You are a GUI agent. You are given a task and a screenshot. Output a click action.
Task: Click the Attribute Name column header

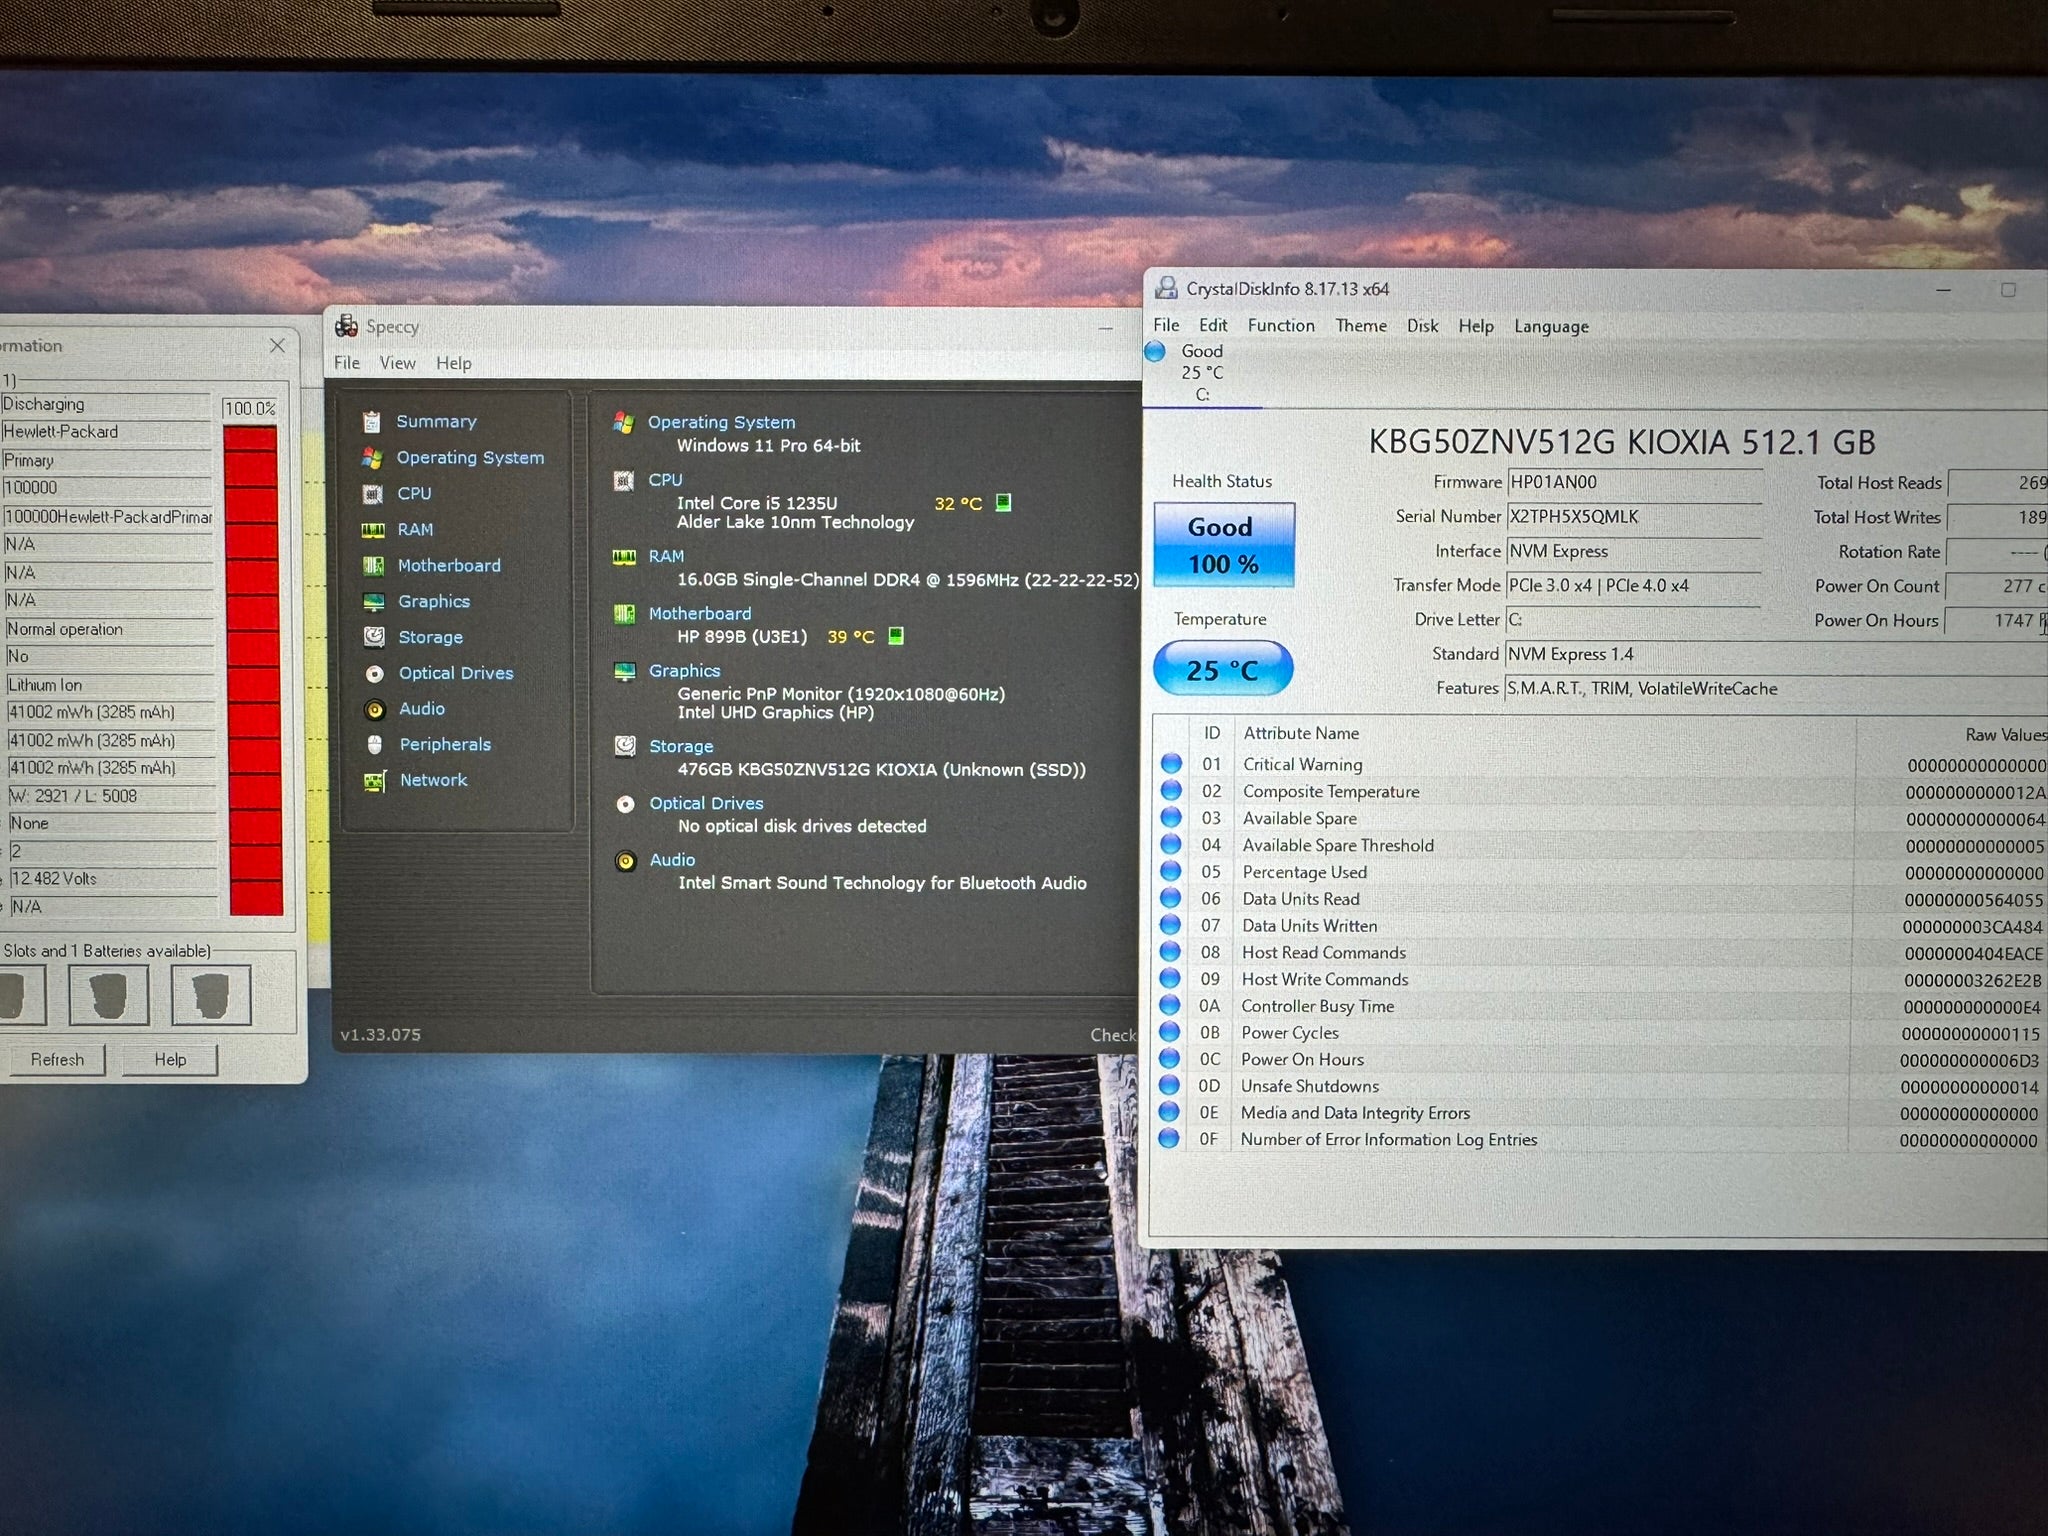[1301, 734]
